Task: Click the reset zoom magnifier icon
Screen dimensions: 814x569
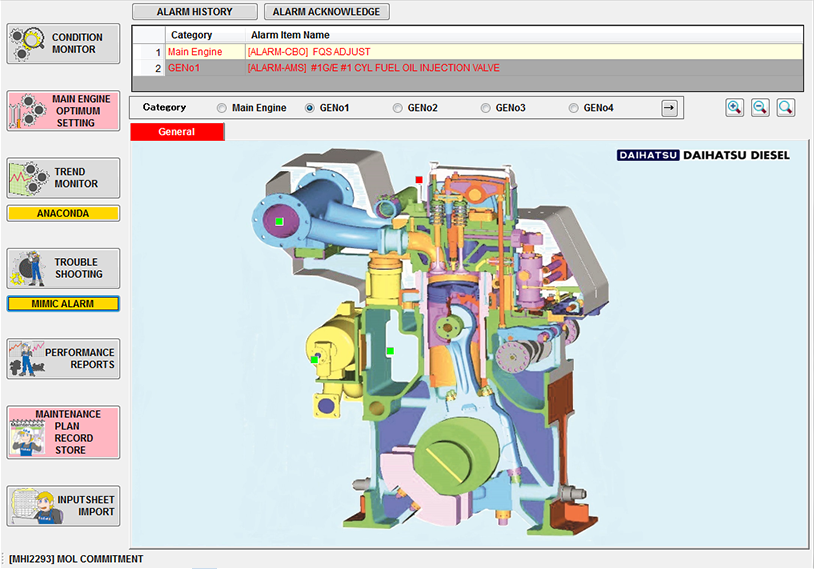Action: coord(786,108)
